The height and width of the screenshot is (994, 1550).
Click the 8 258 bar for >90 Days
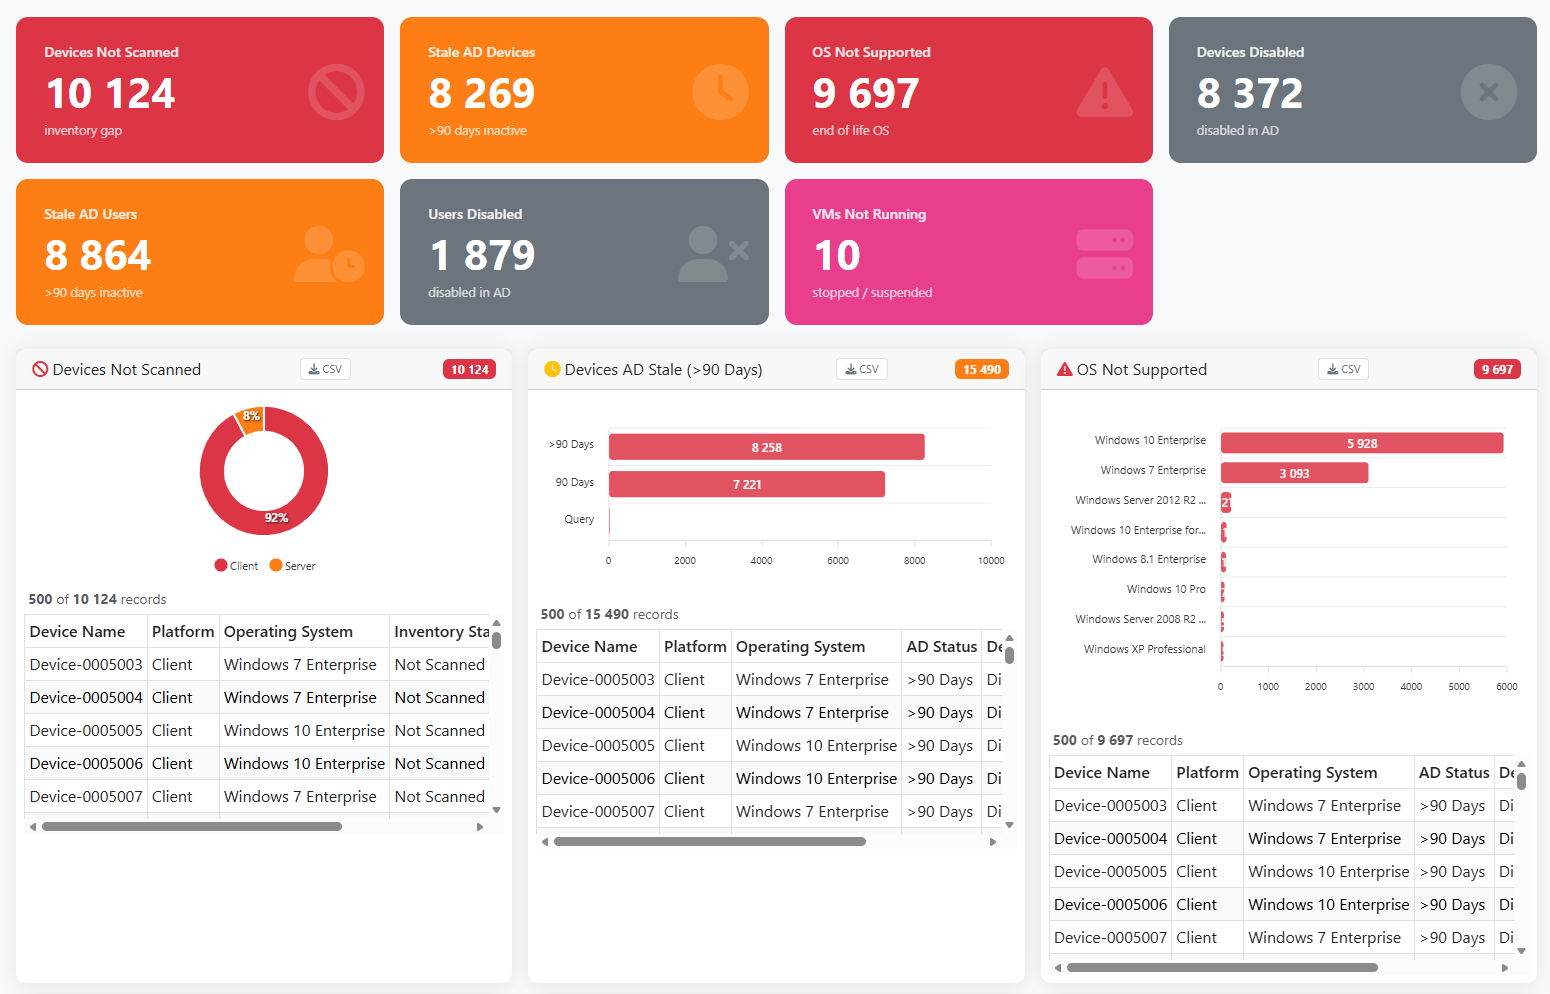tap(766, 447)
